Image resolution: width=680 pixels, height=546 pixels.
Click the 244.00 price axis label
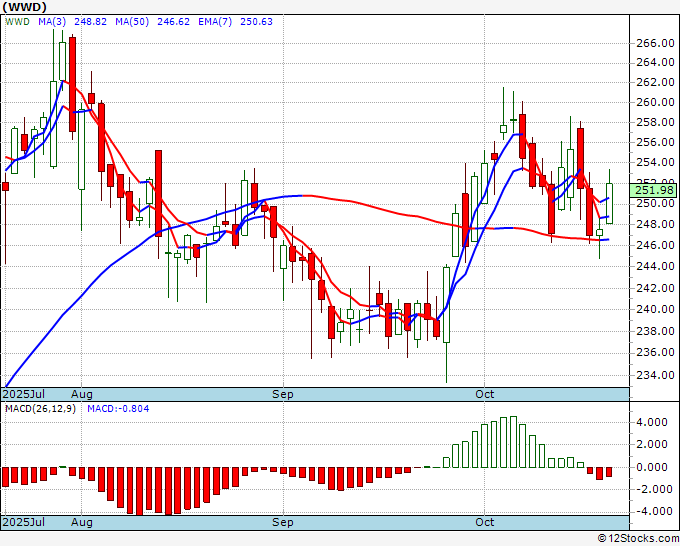pyautogui.click(x=655, y=266)
